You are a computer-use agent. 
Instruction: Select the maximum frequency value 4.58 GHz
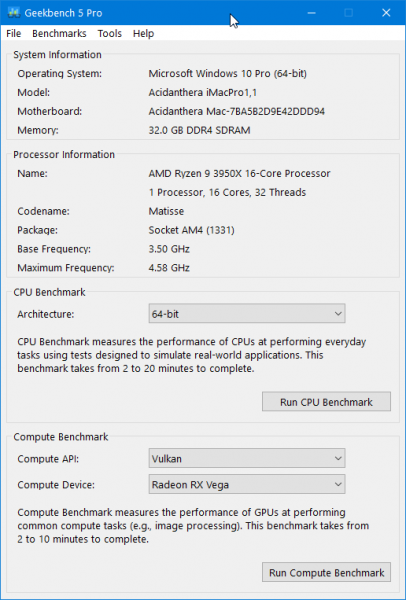click(x=169, y=268)
